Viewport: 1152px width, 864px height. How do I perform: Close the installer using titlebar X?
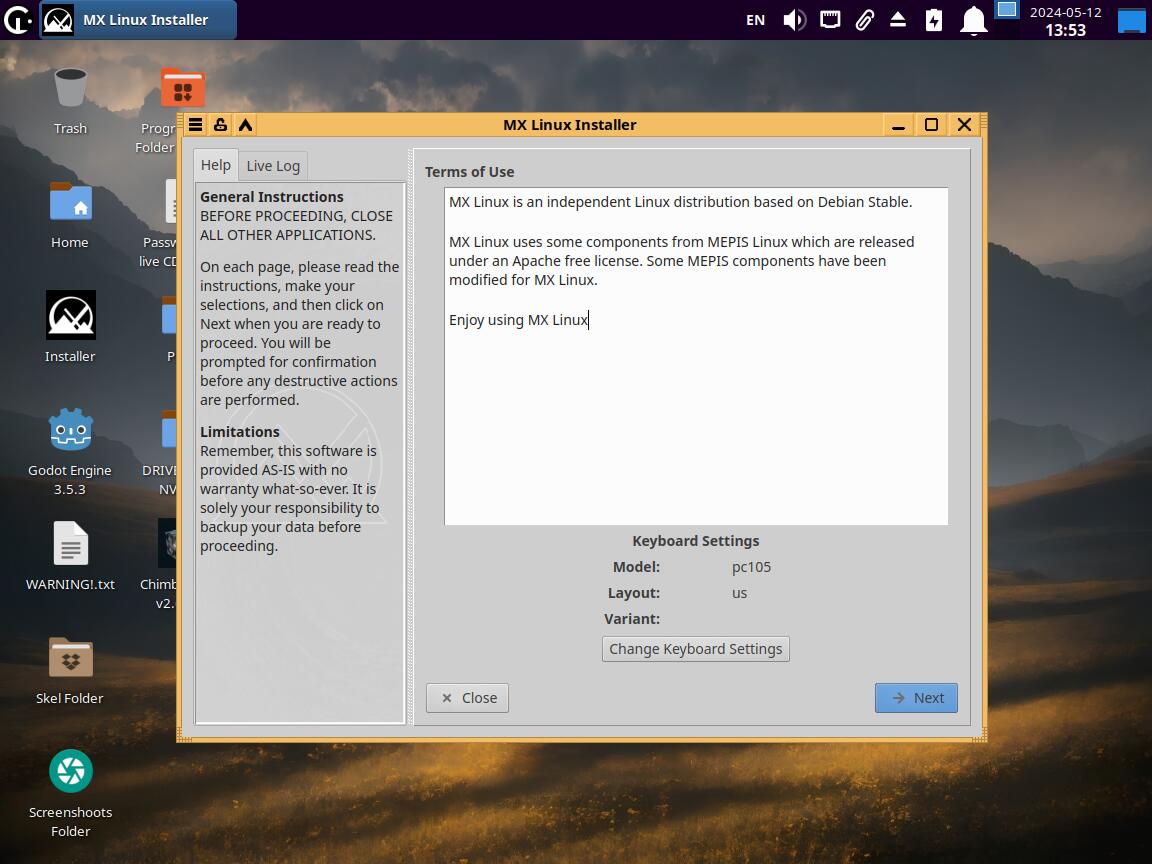click(x=964, y=125)
